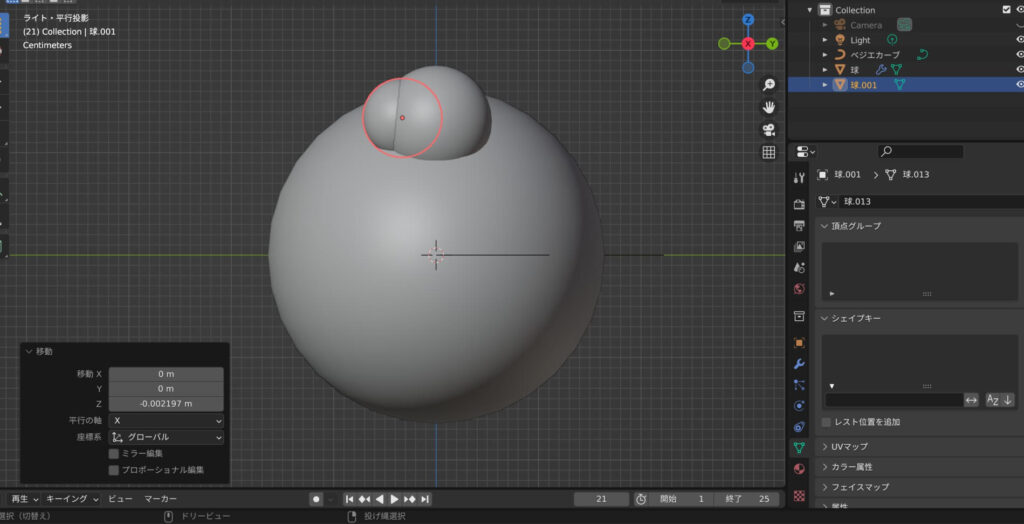Click the viewport zoom magnifier icon
Image resolution: width=1024 pixels, height=524 pixels.
point(769,85)
